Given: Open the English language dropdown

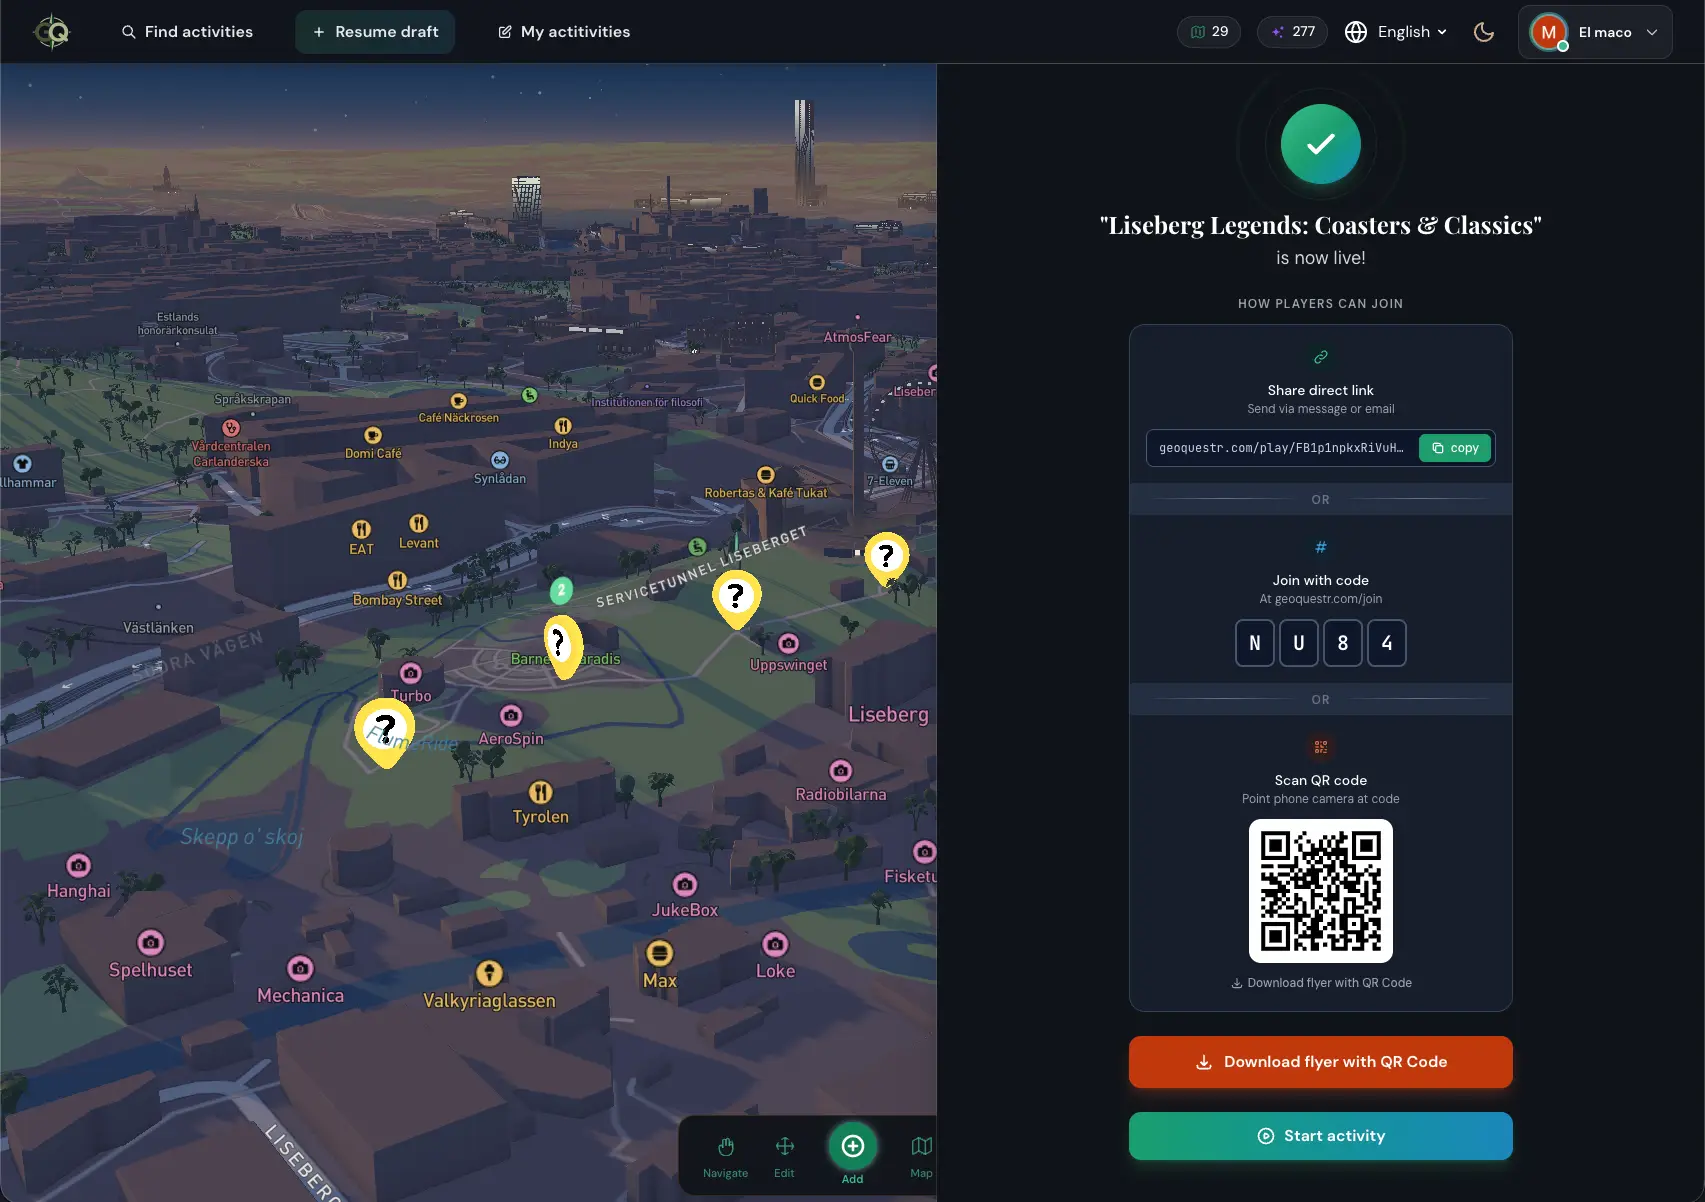Looking at the screenshot, I should pos(1398,32).
